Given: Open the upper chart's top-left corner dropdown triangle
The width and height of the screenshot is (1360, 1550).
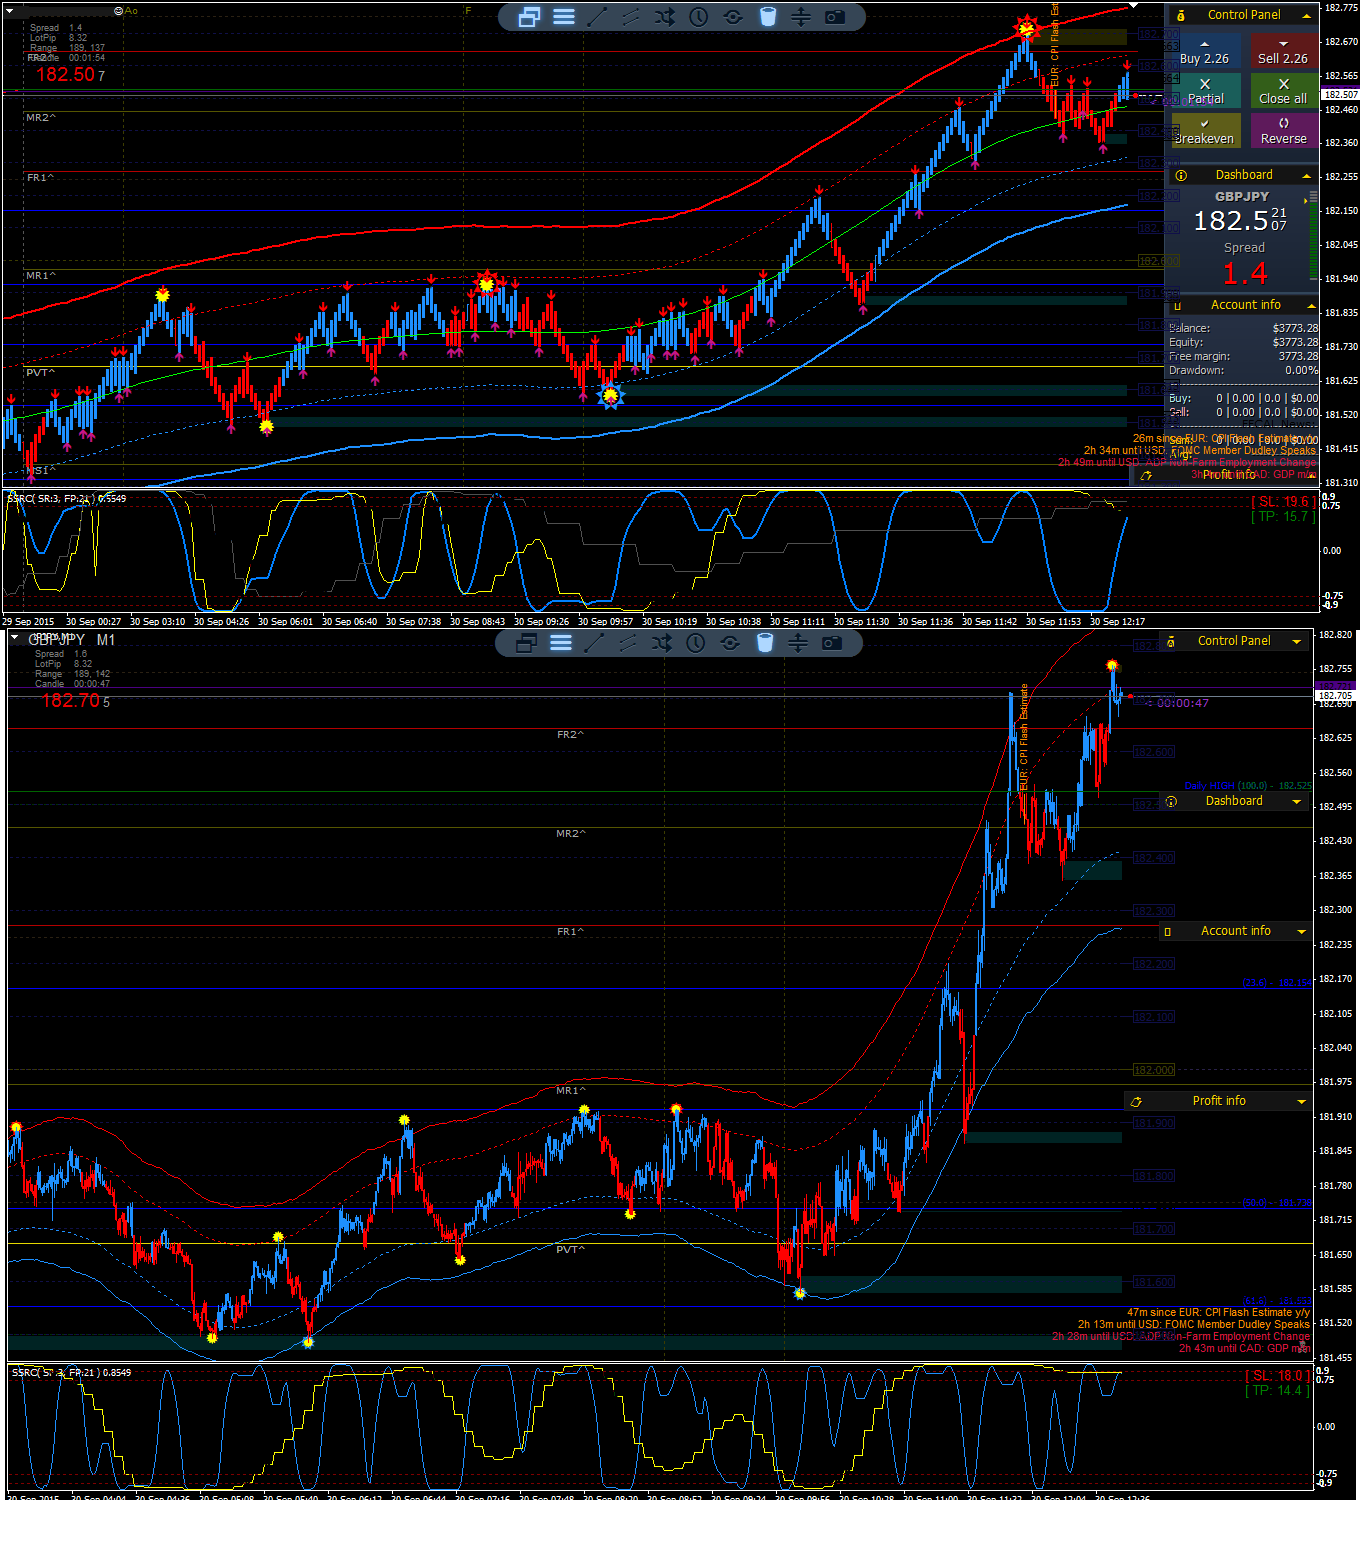Looking at the screenshot, I should point(8,9).
